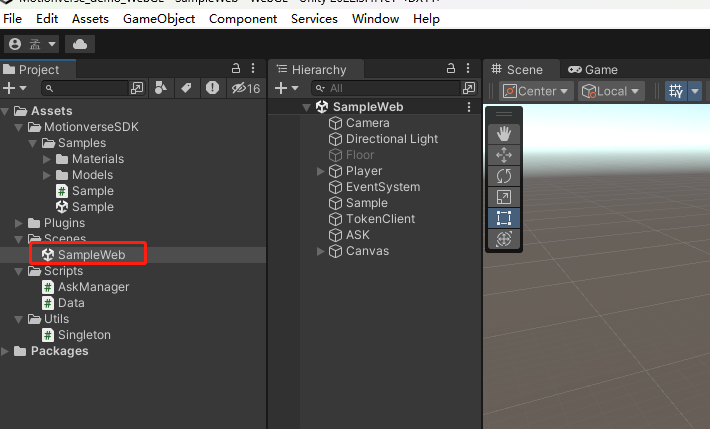This screenshot has width=710, height=429.
Task: Search by import log type icon
Action: pos(212,88)
